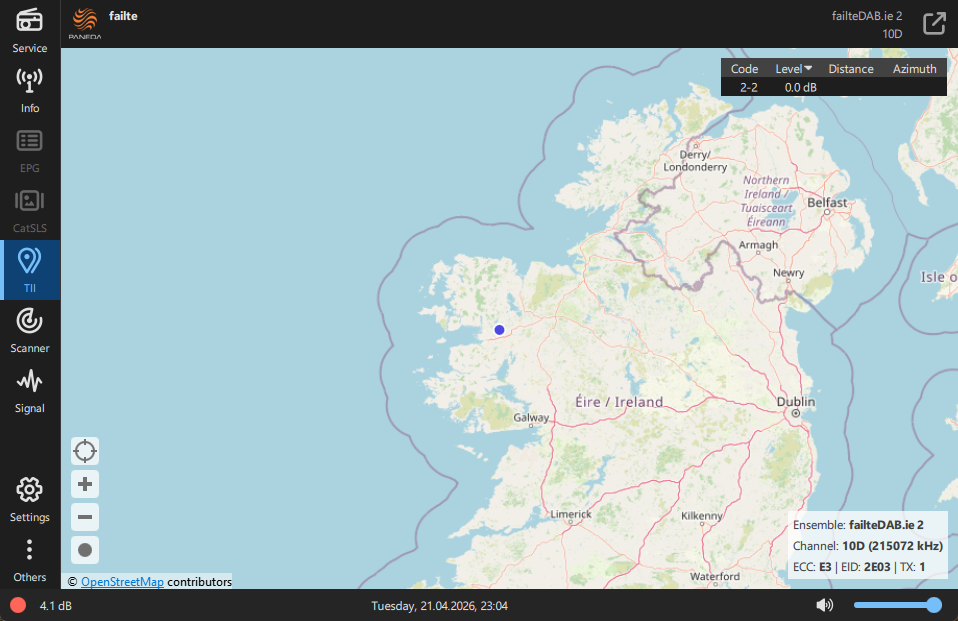Sort table by Level column
This screenshot has height=621, width=958.
tap(793, 68)
